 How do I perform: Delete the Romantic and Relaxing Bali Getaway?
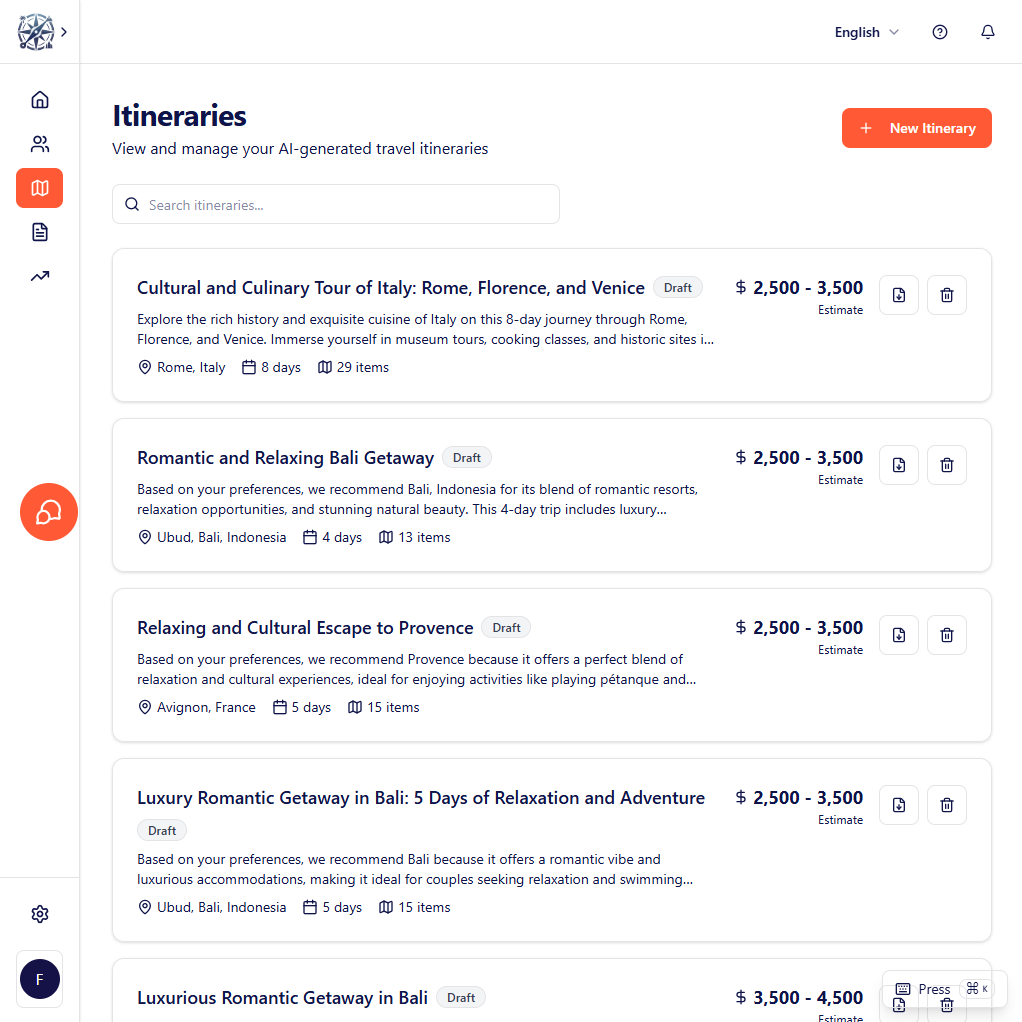946,464
